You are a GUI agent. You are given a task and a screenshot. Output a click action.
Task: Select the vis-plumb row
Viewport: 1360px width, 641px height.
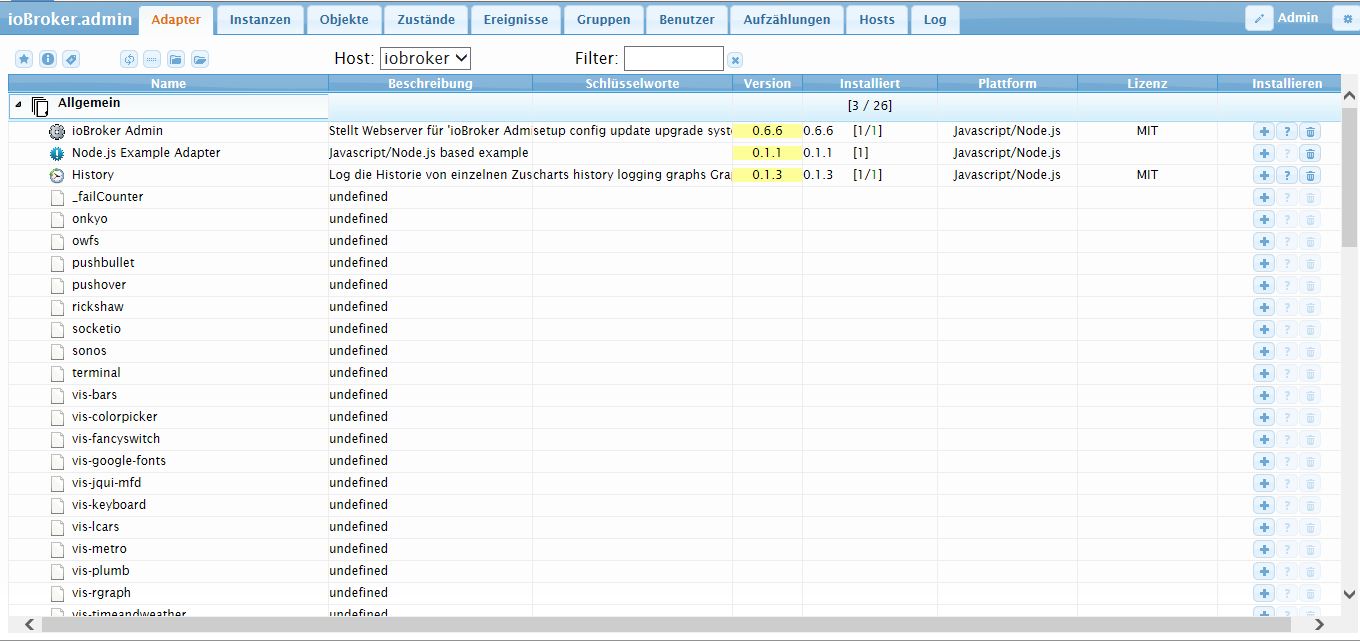click(x=674, y=571)
